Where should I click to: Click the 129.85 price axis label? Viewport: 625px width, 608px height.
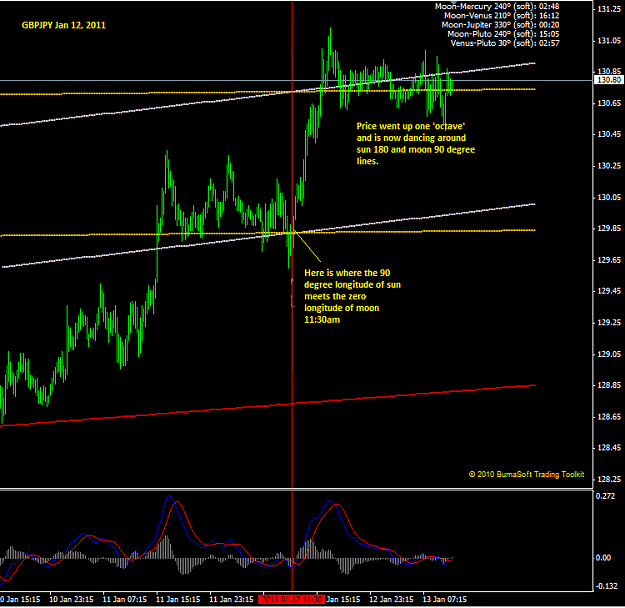click(609, 228)
